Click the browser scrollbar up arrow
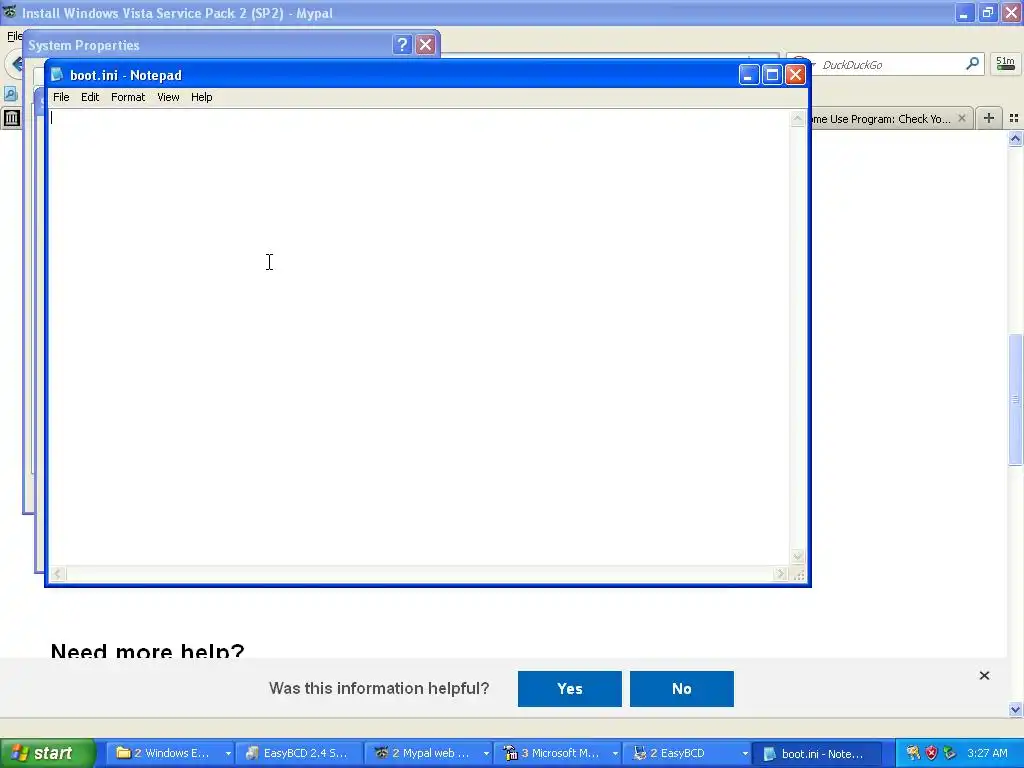The image size is (1024, 768). pos(1015,138)
